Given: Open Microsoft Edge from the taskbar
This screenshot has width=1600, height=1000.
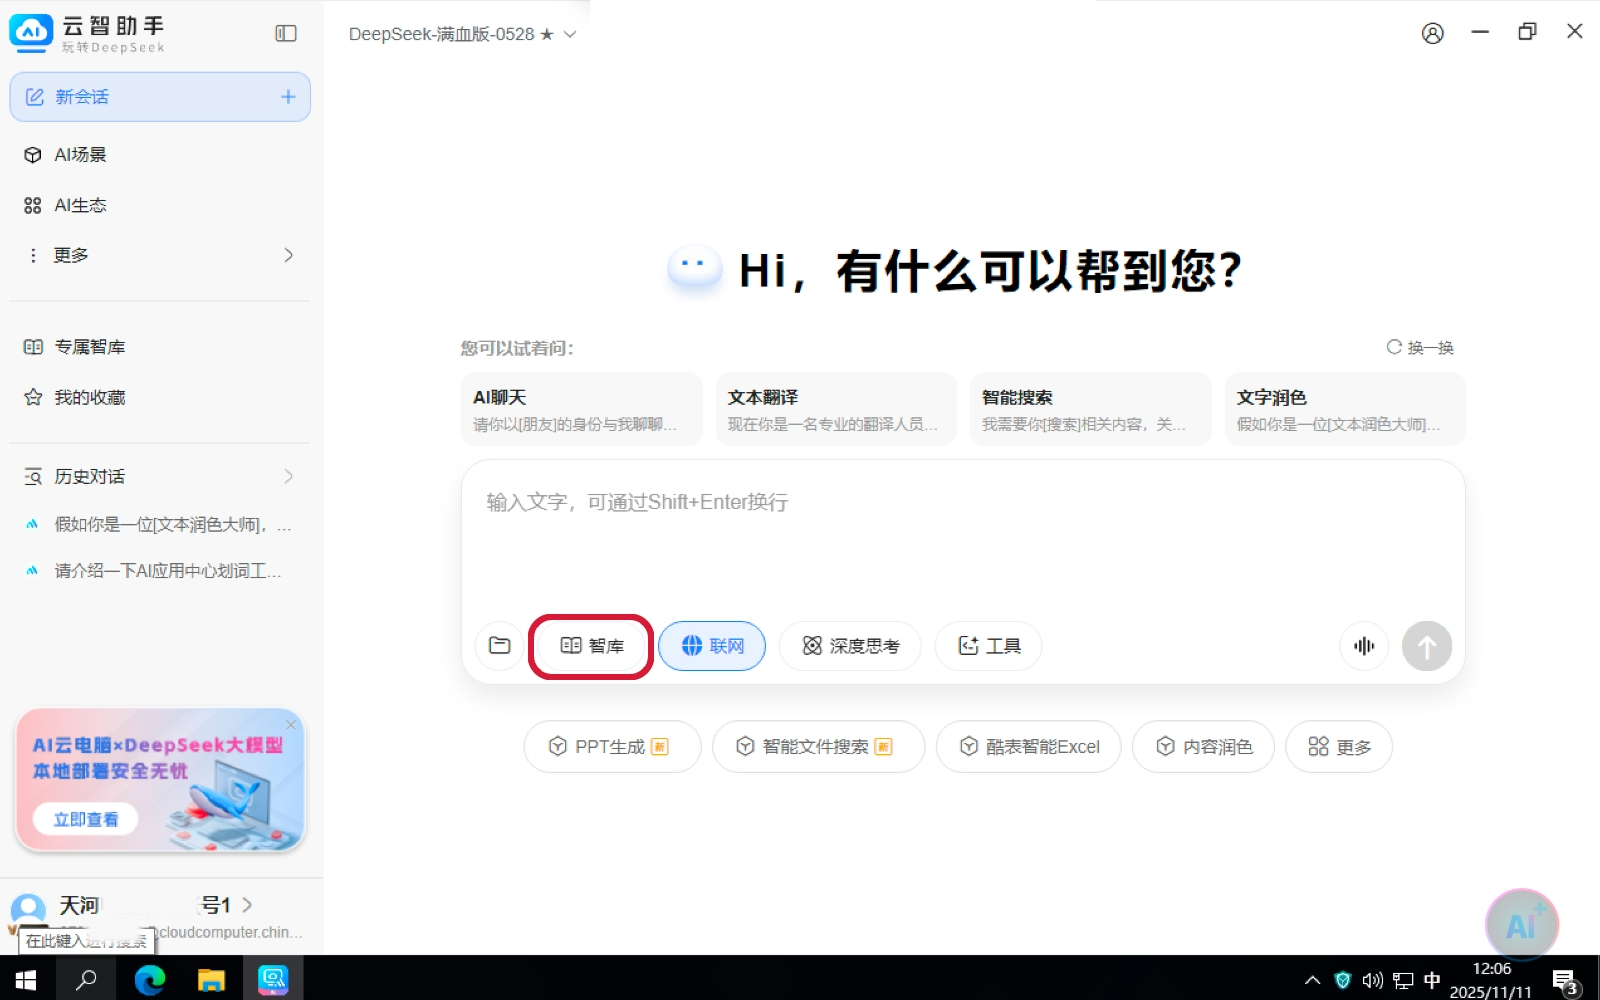Looking at the screenshot, I should (x=150, y=979).
